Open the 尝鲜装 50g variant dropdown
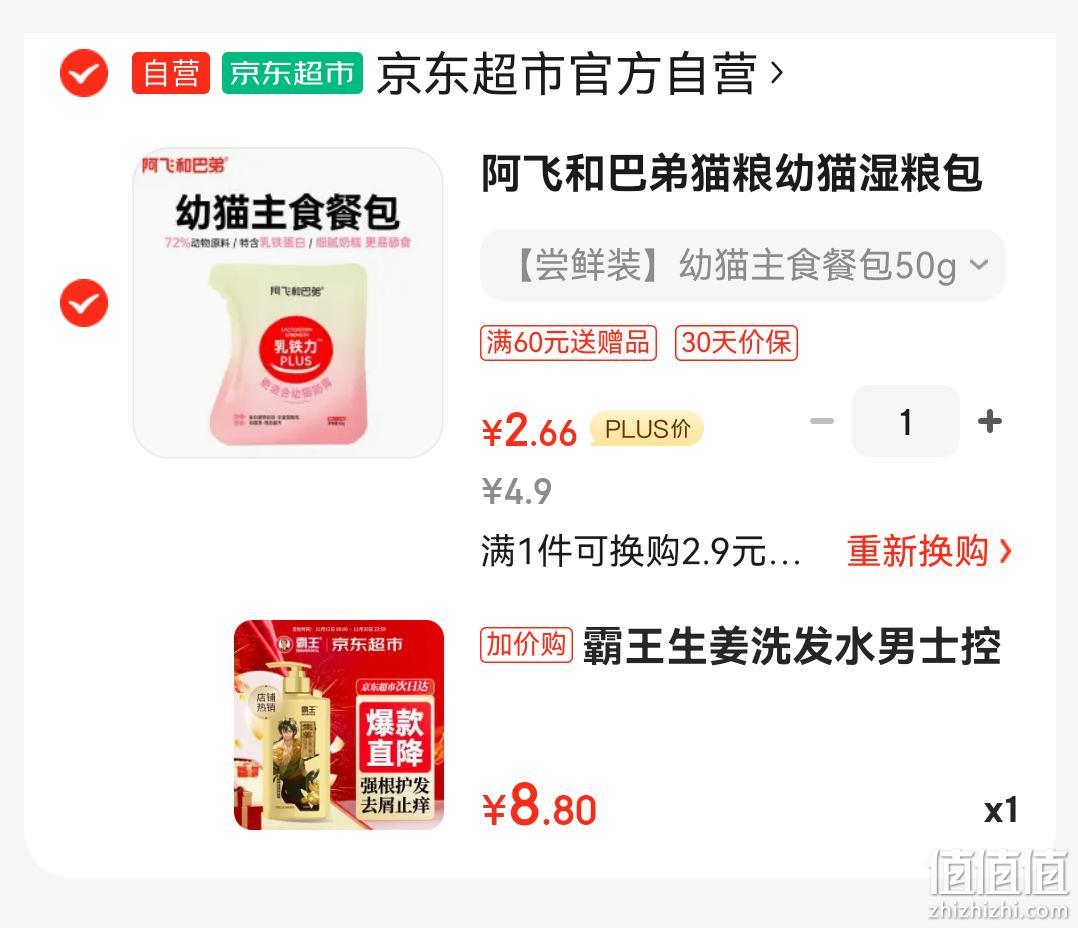 point(742,265)
